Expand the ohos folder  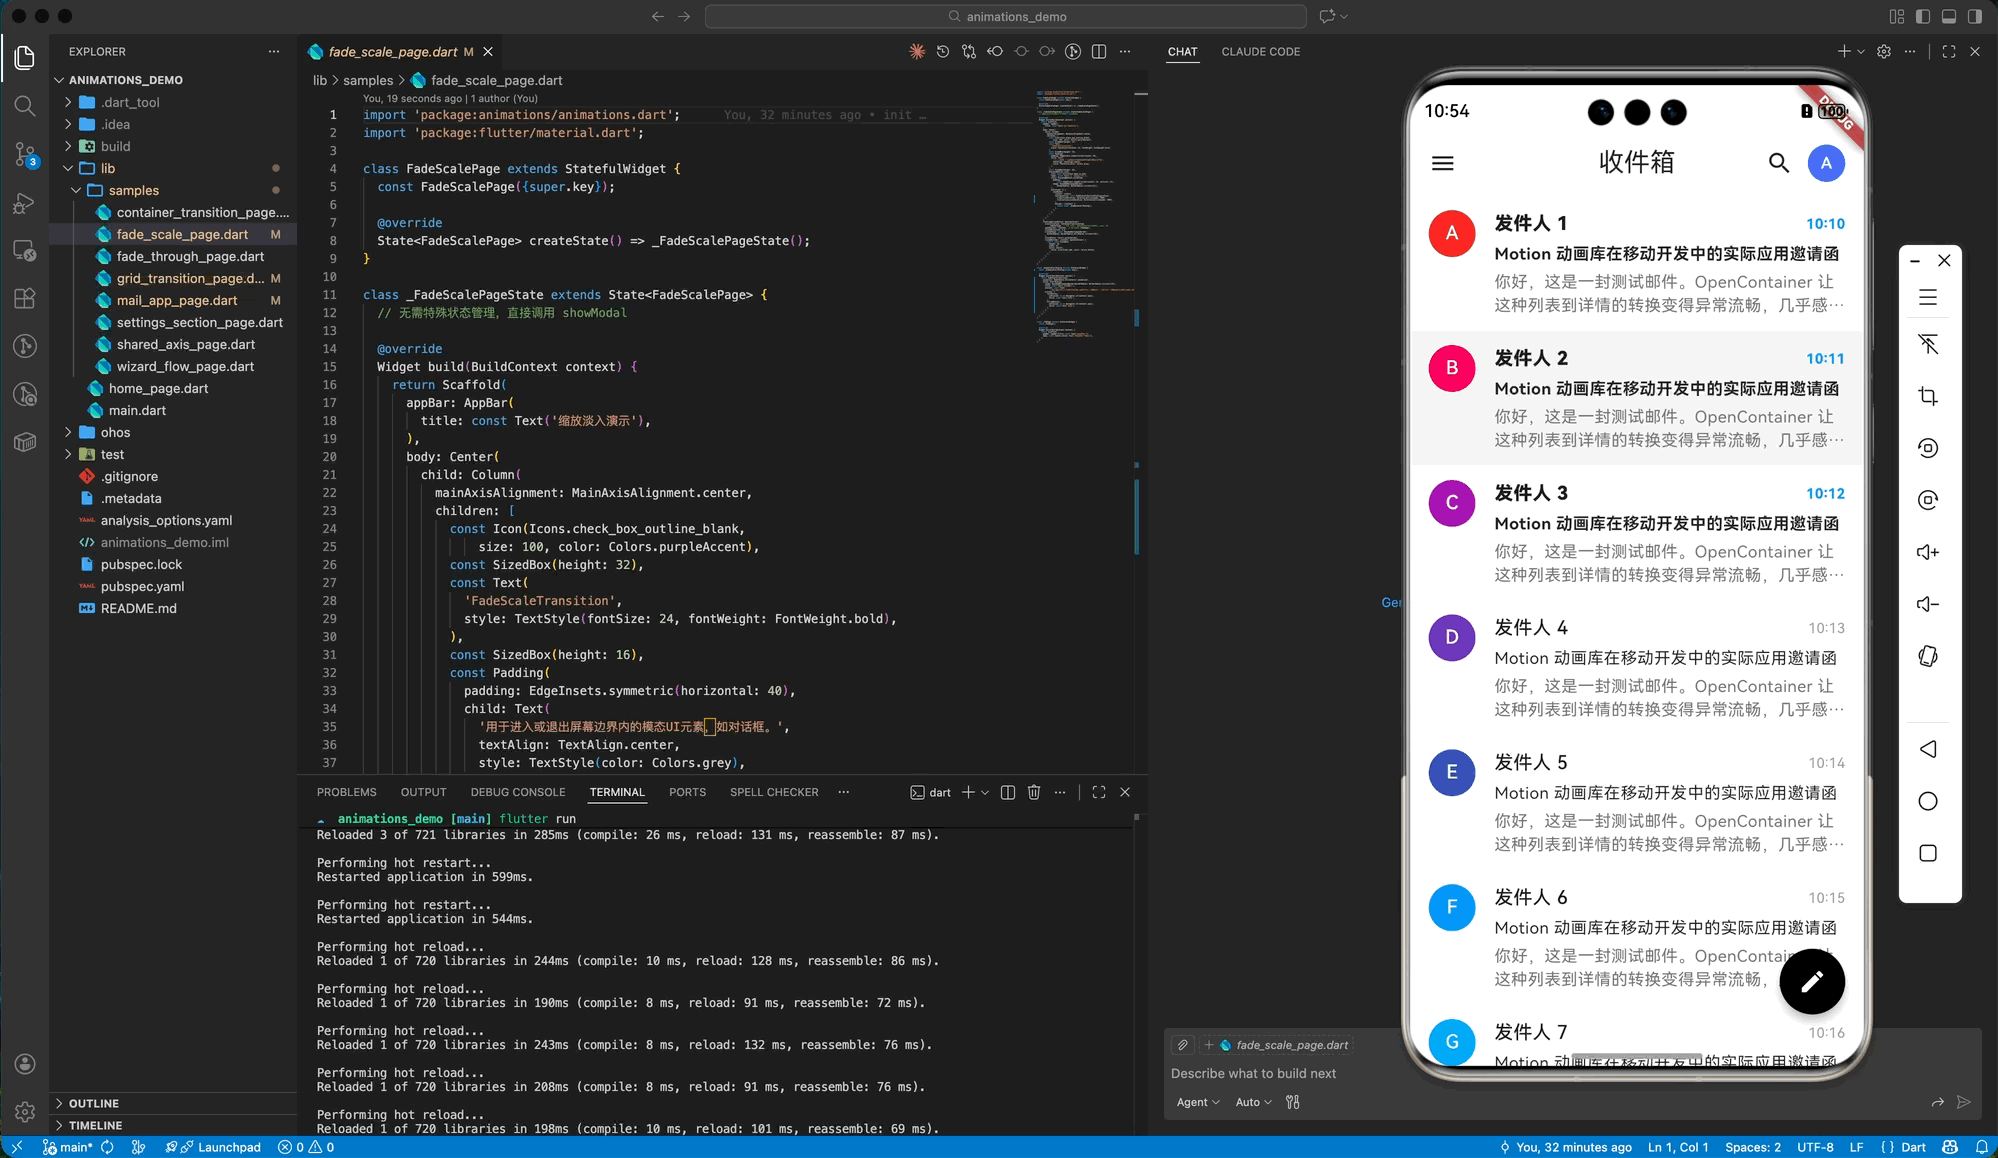click(x=115, y=432)
